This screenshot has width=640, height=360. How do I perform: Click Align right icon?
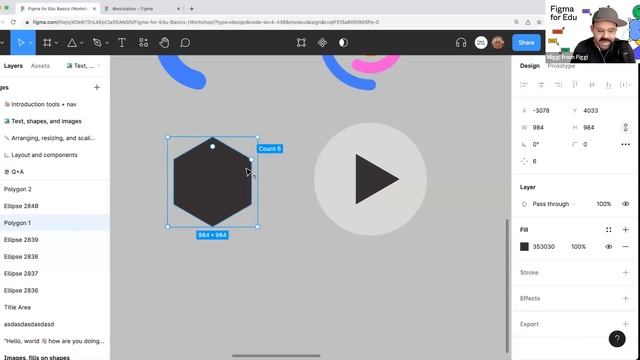[558, 84]
